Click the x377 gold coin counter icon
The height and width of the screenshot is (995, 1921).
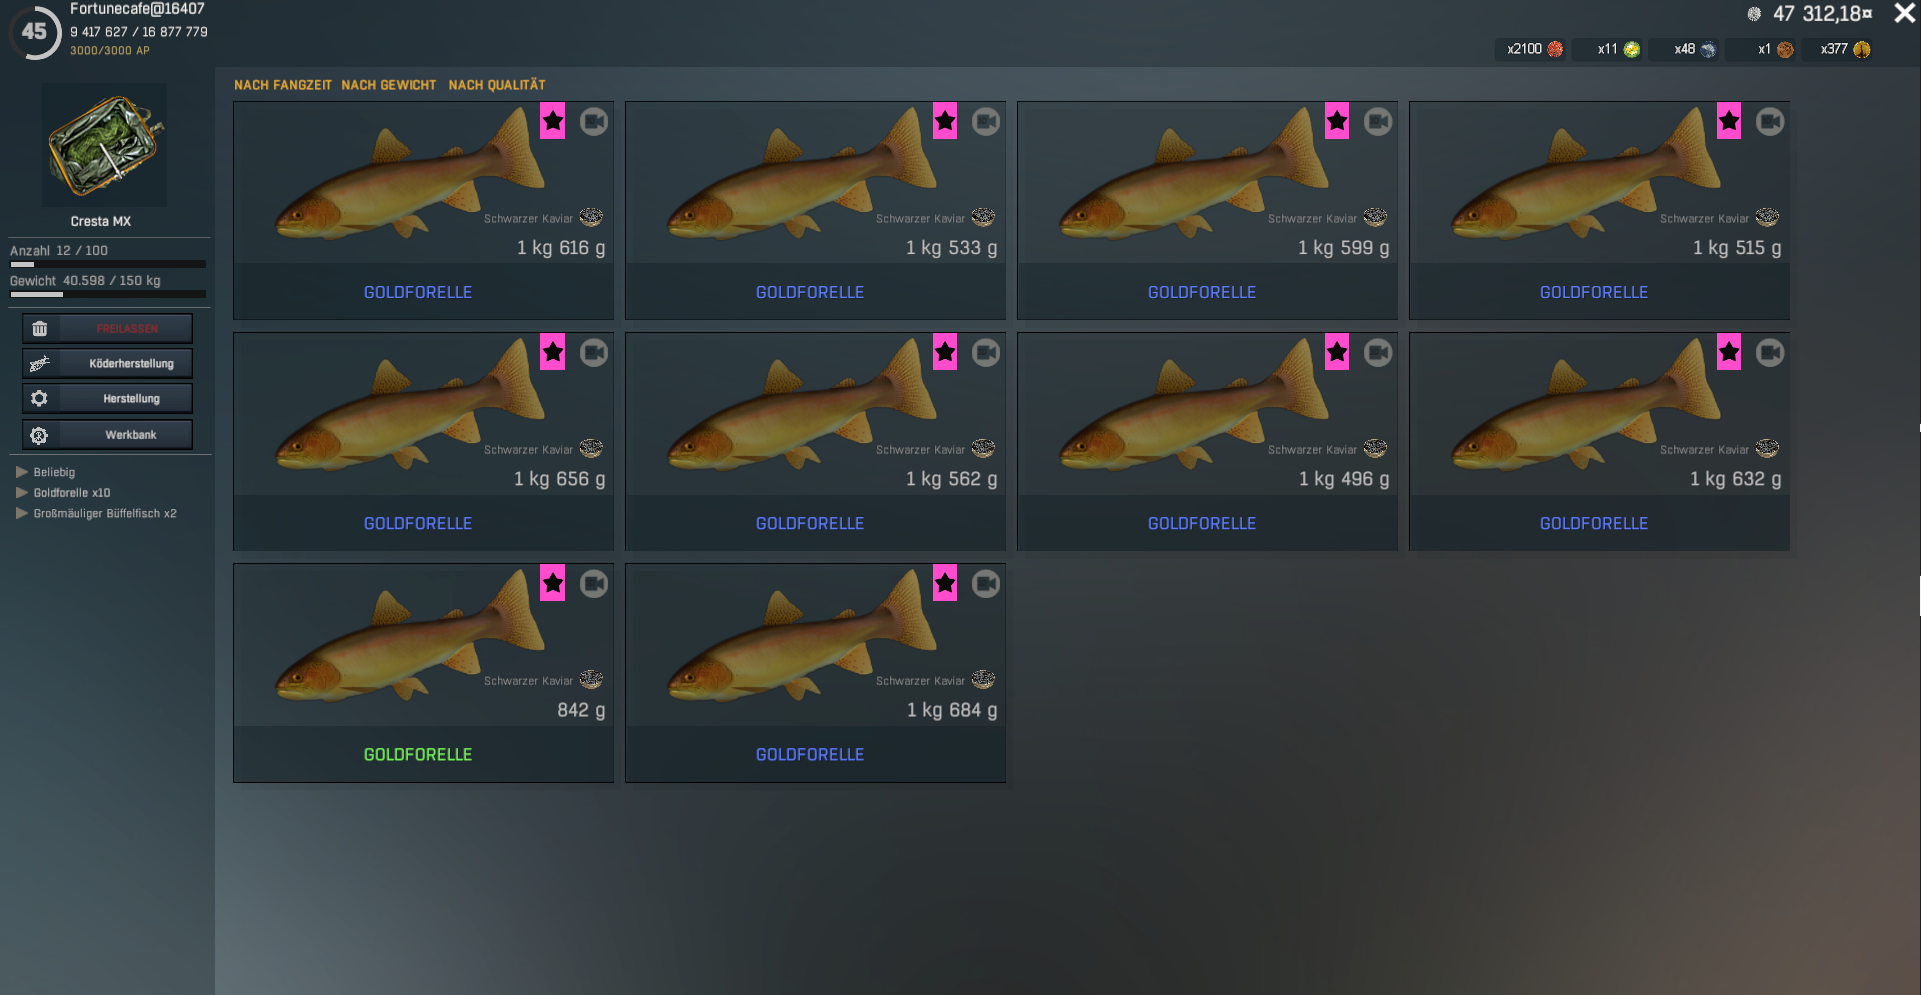coord(1862,49)
